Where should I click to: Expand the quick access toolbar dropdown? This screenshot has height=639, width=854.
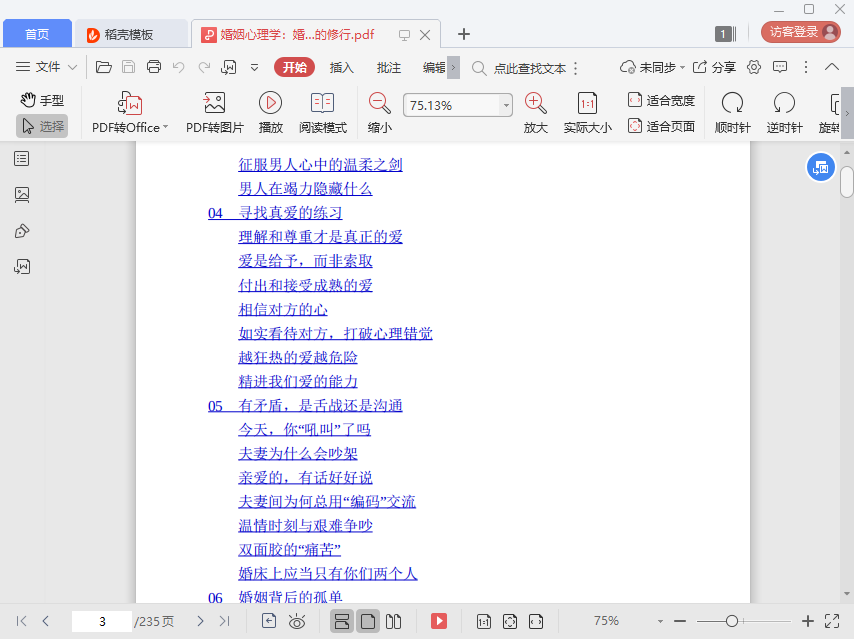[x=254, y=68]
